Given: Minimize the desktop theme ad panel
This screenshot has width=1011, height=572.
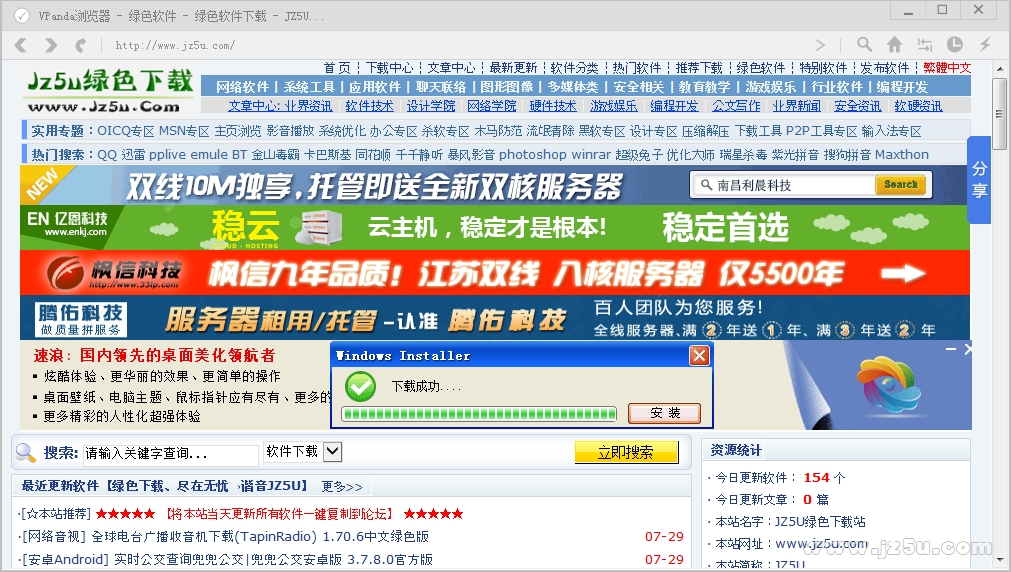Looking at the screenshot, I should tap(950, 349).
